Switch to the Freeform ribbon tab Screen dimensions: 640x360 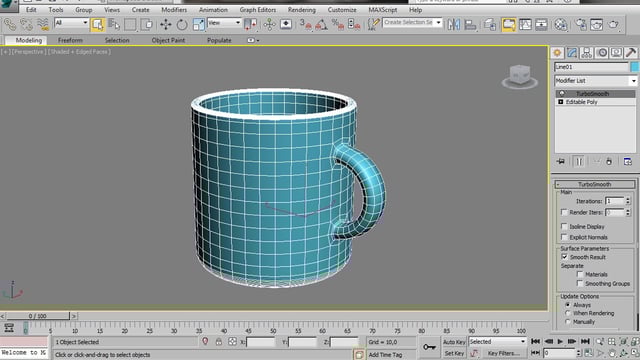tap(70, 40)
